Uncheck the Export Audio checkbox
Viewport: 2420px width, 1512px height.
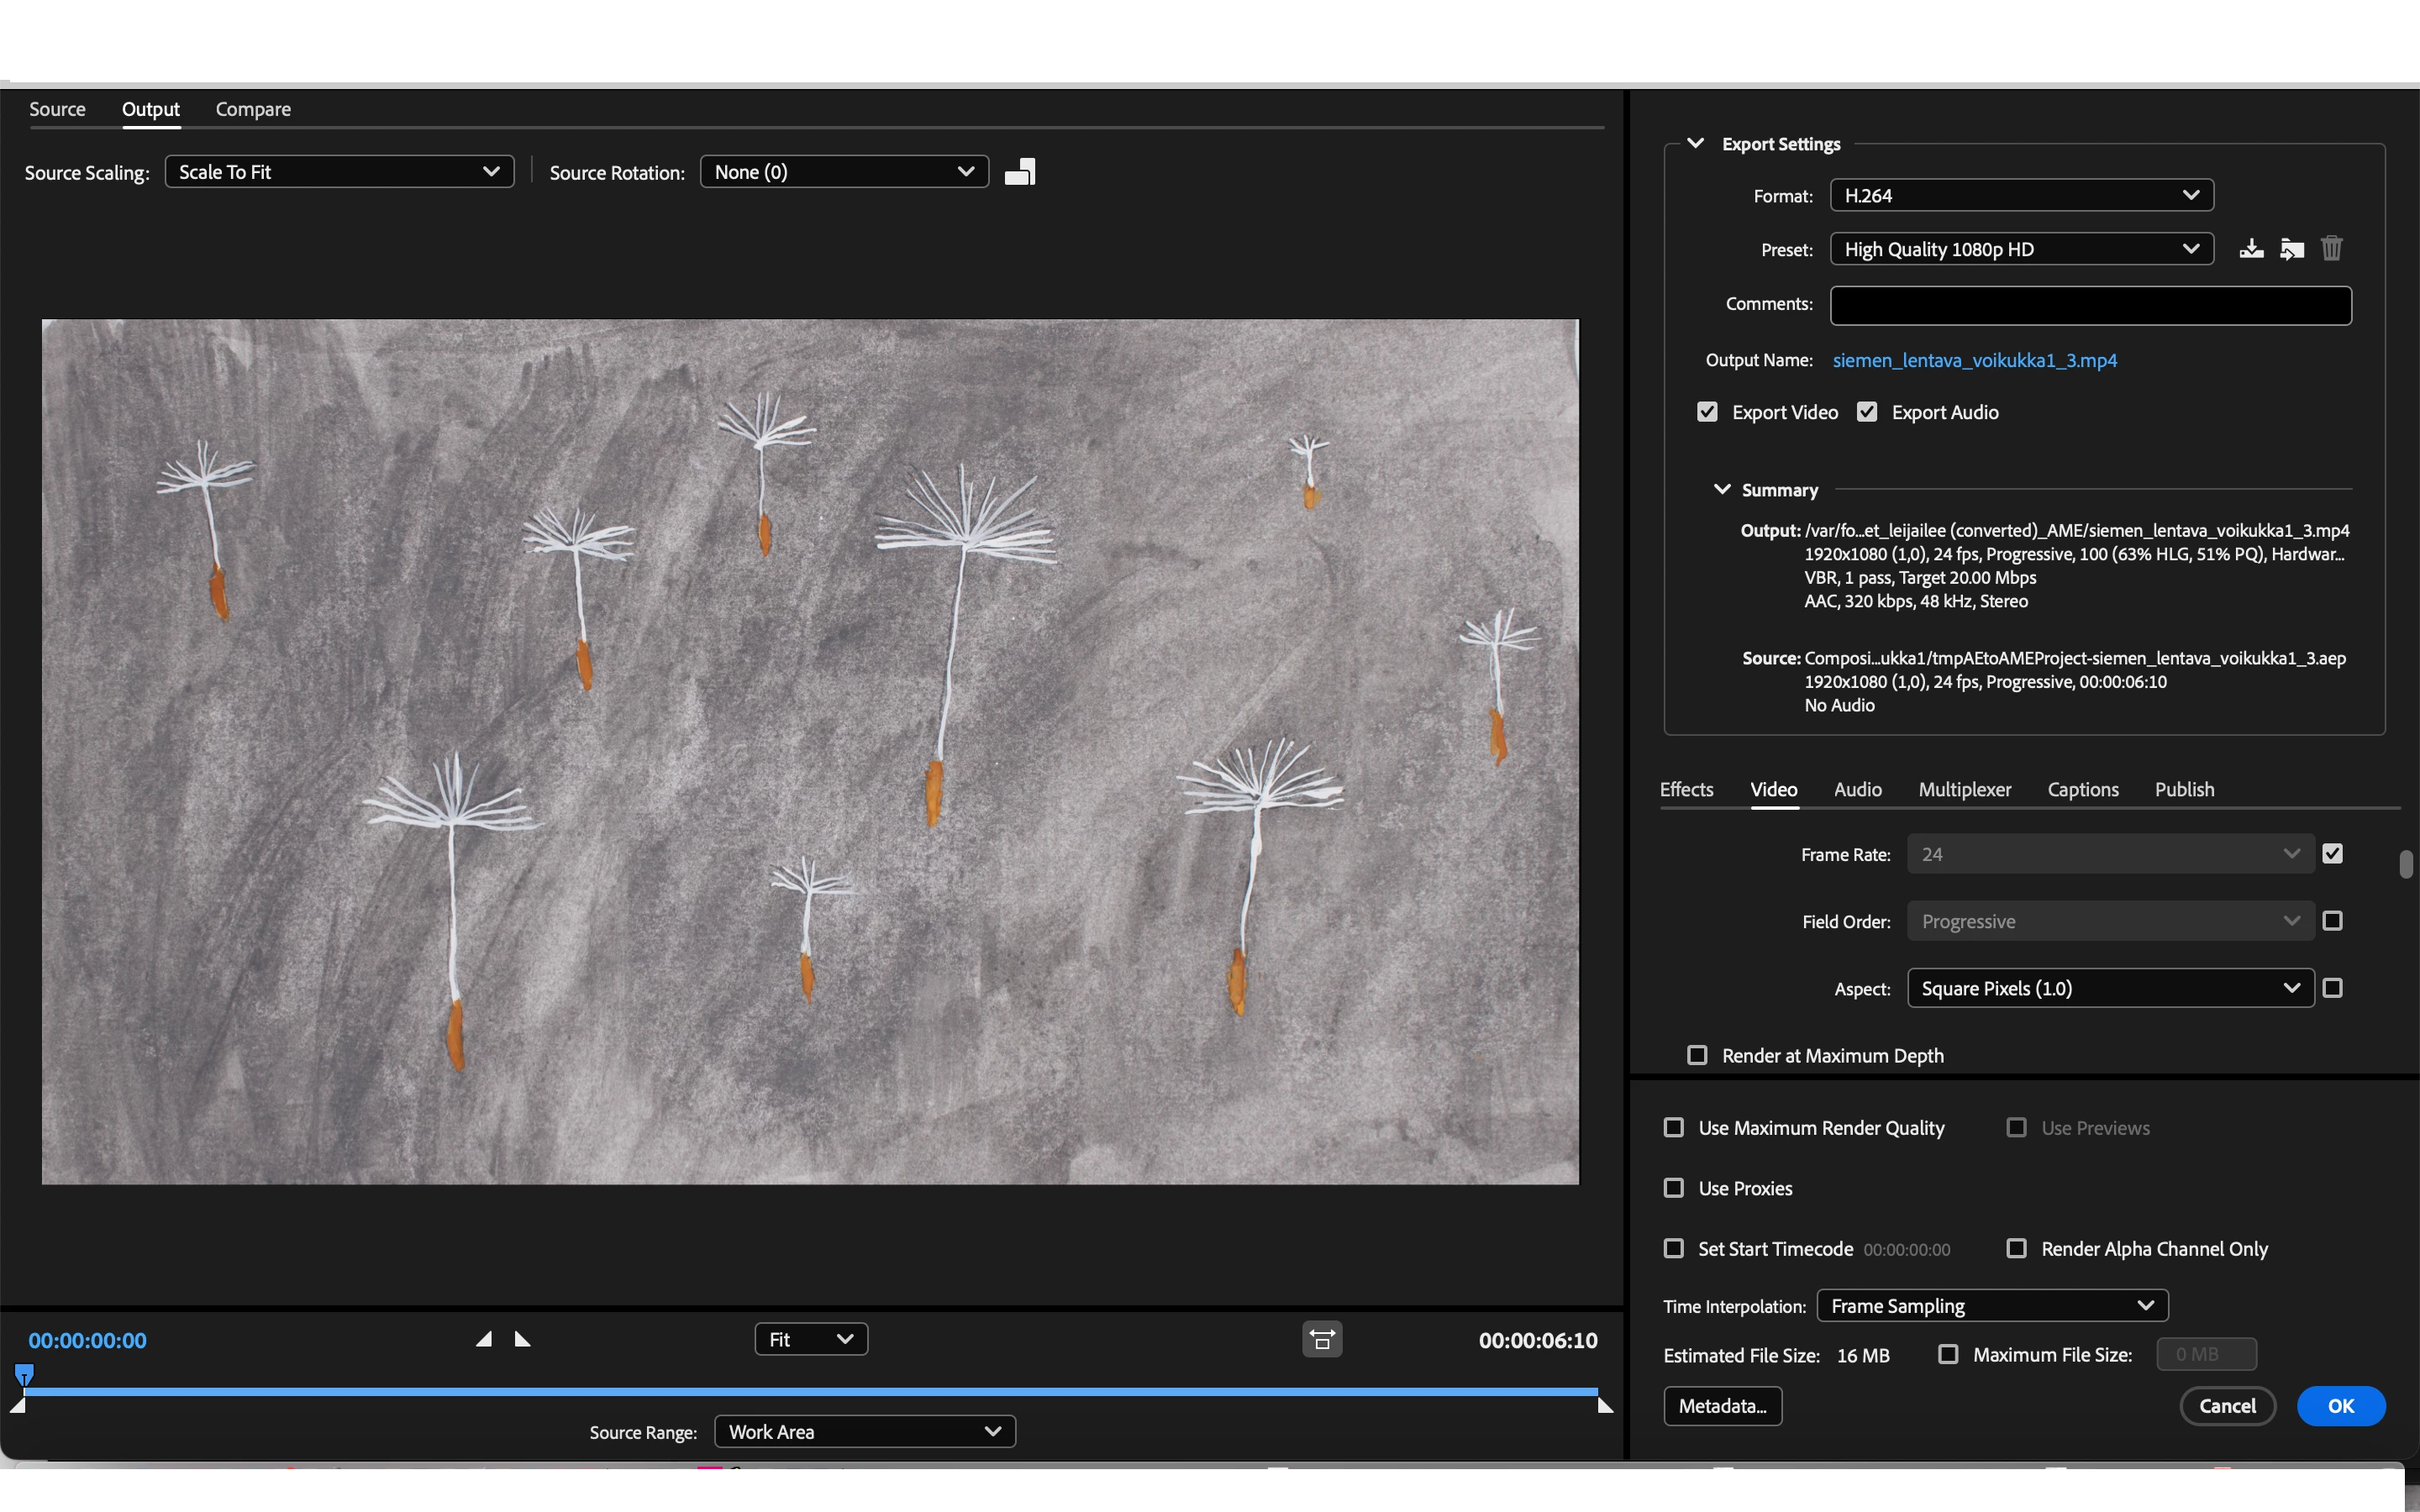pyautogui.click(x=1867, y=412)
